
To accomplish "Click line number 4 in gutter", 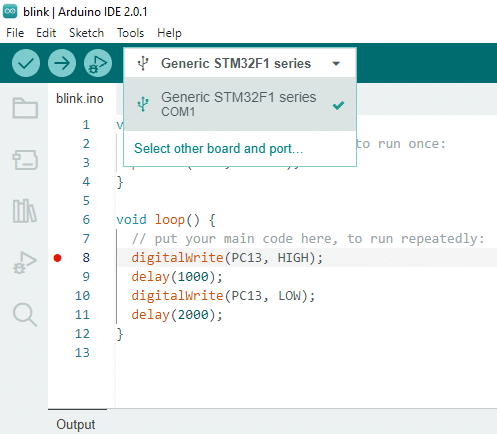I will pyautogui.click(x=86, y=182).
